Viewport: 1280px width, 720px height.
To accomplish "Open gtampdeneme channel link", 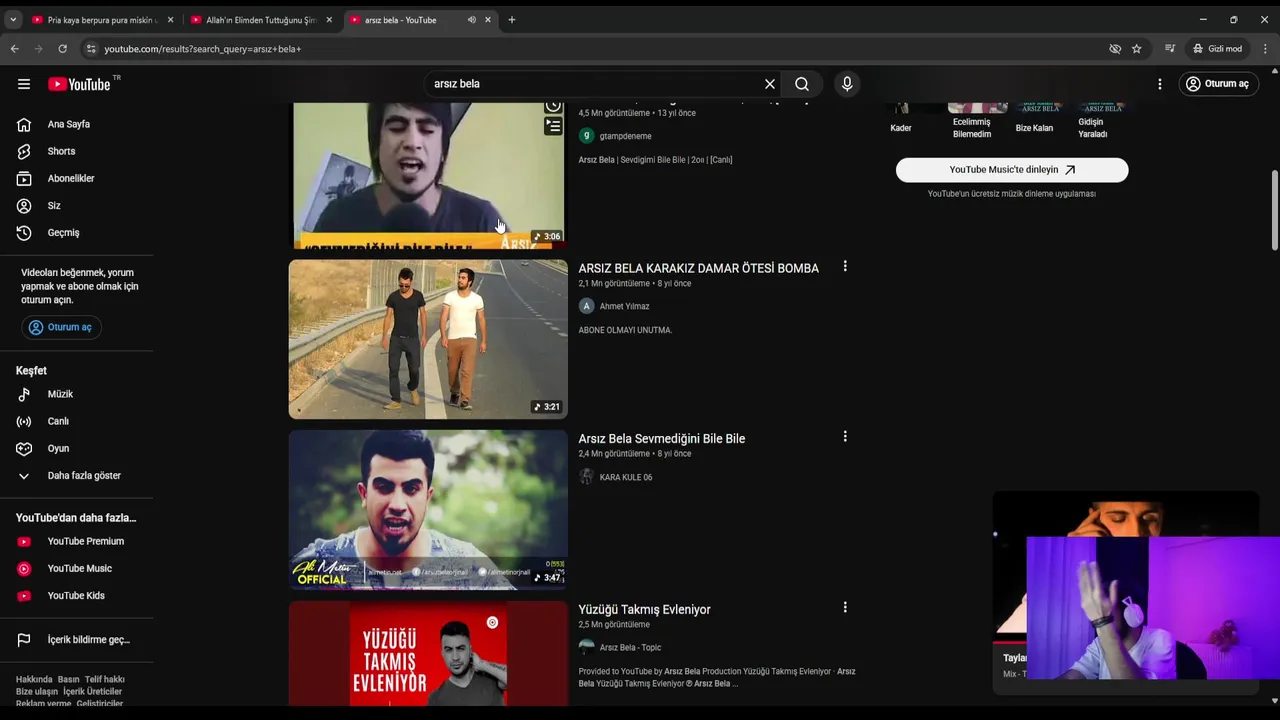I will [x=625, y=136].
